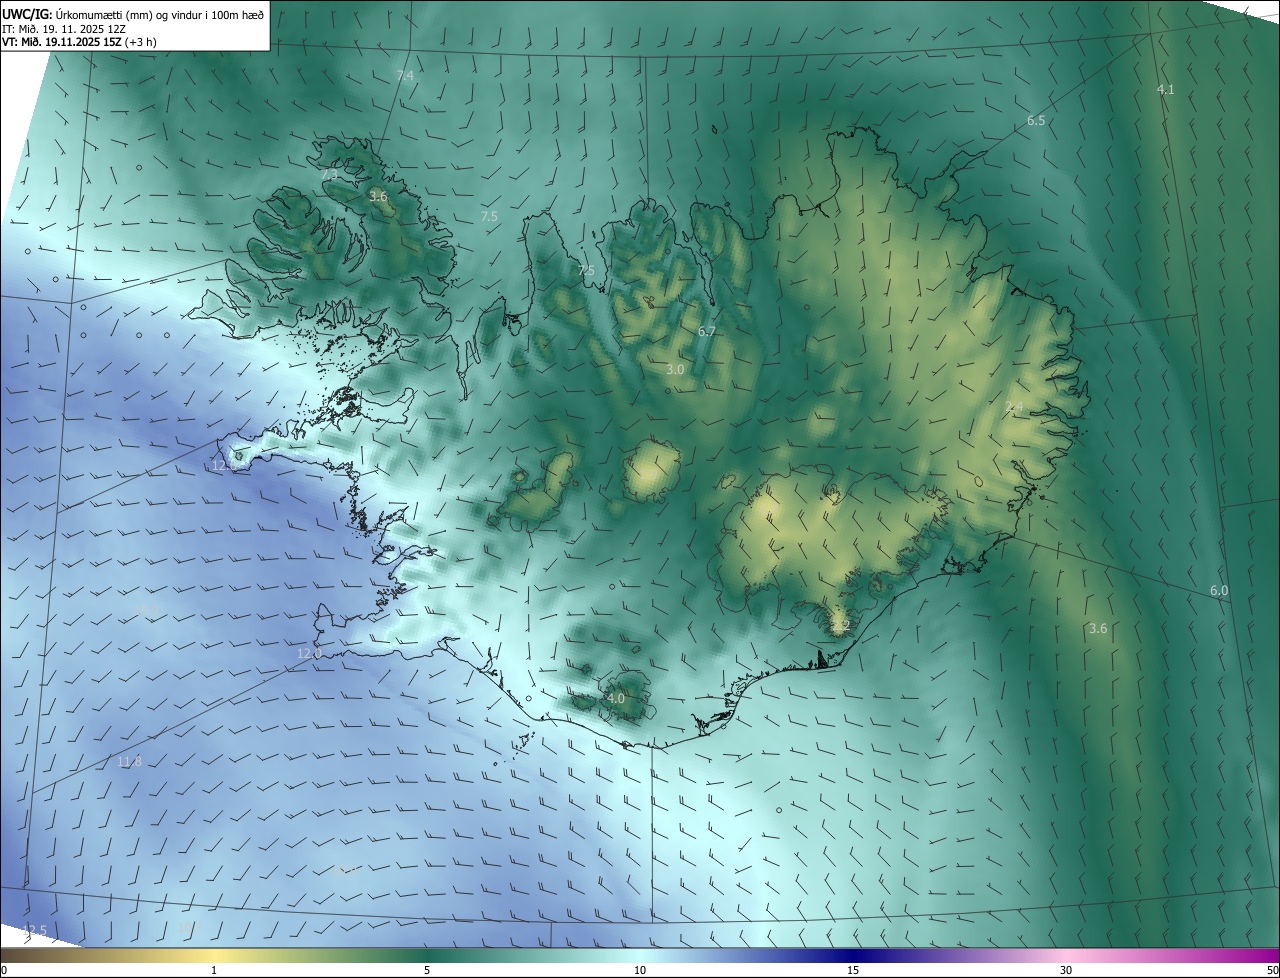Click the 1 tick on the colour scale
This screenshot has width=1280, height=978.
[214, 970]
